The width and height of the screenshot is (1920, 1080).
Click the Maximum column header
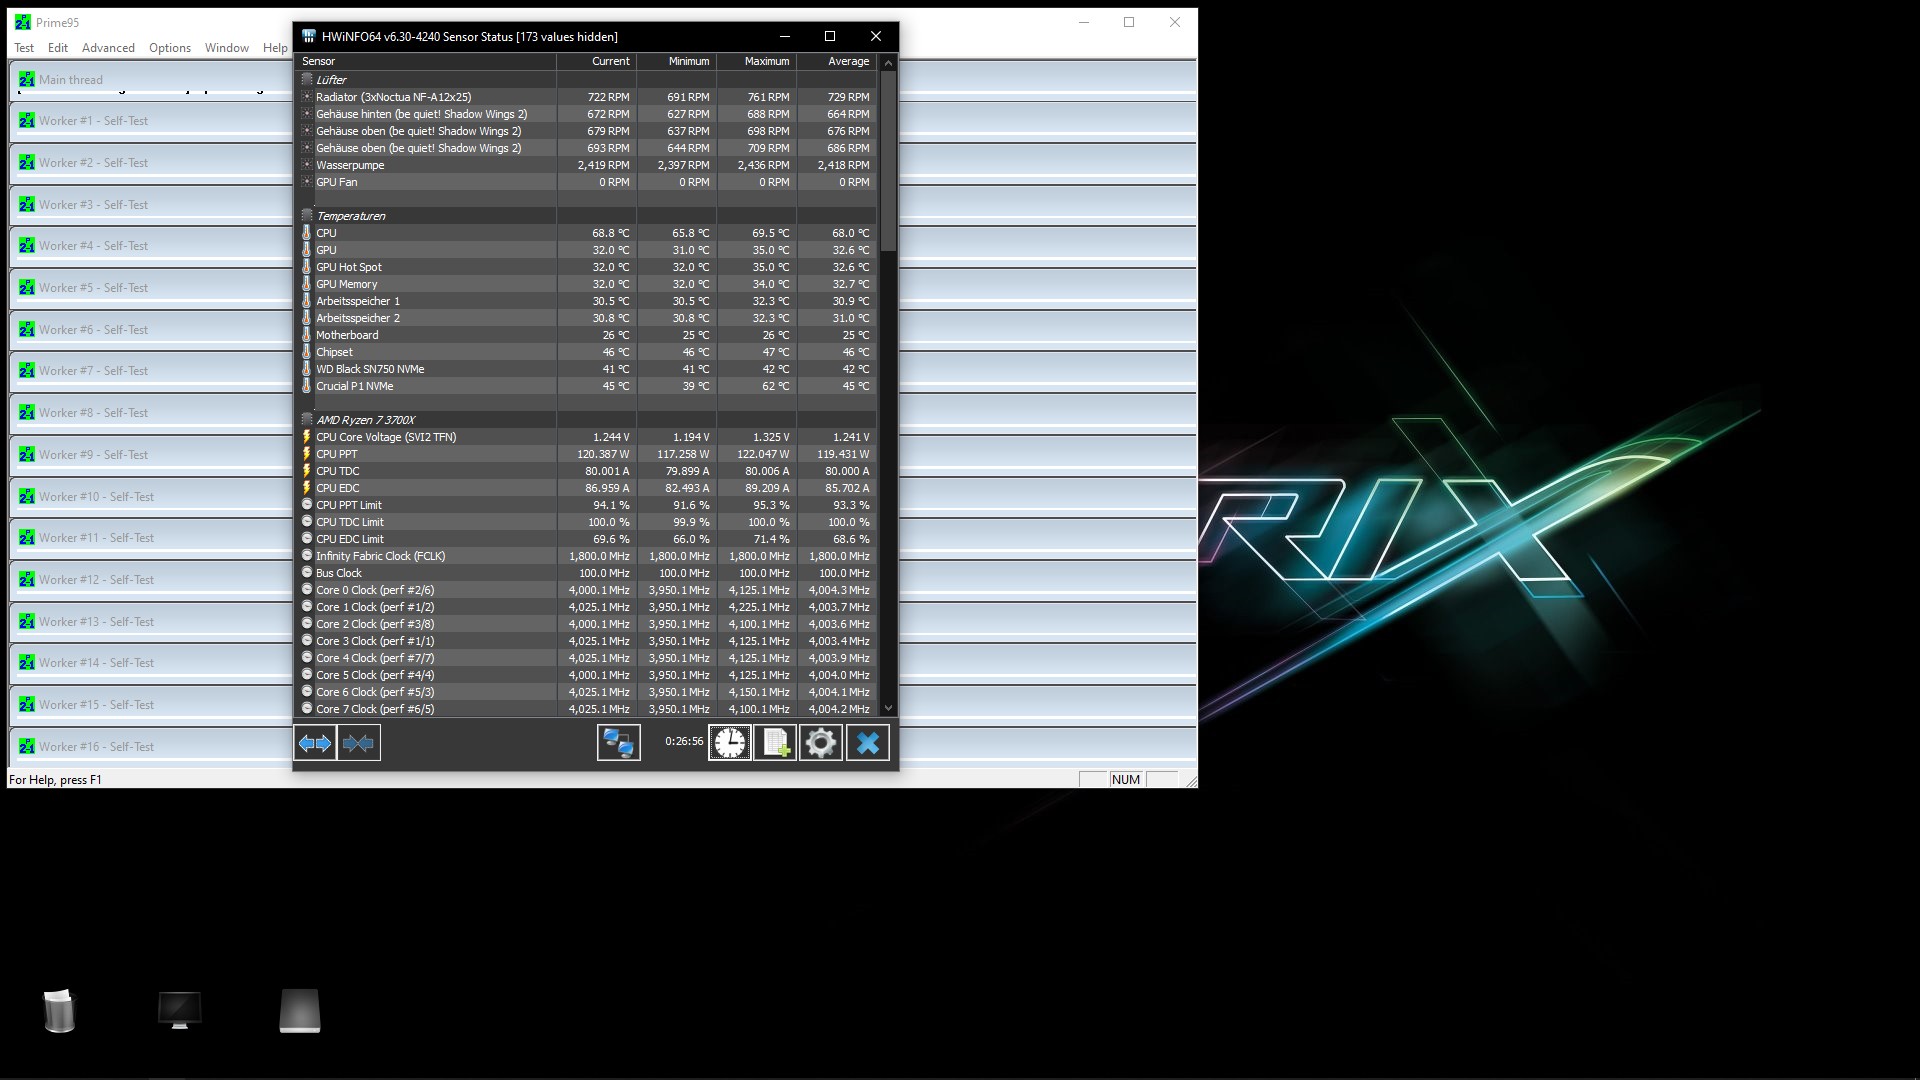click(766, 62)
